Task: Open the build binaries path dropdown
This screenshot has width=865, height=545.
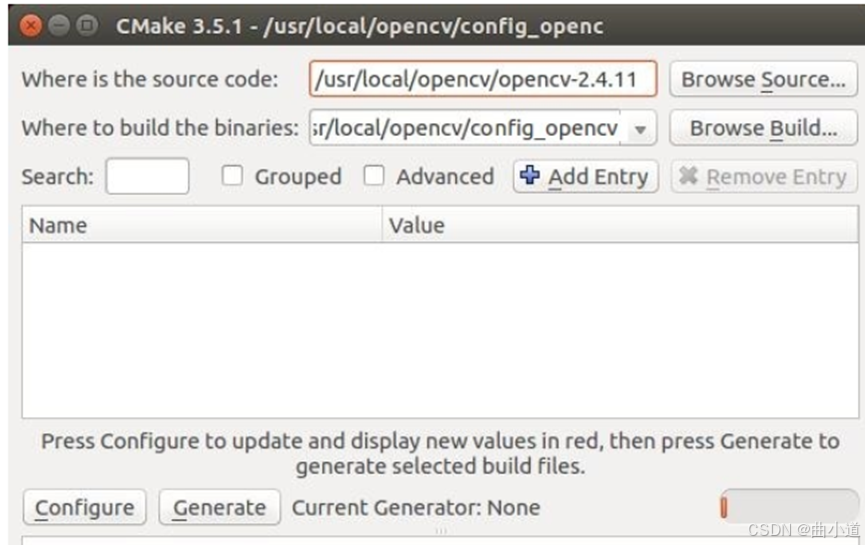Action: [x=639, y=129]
